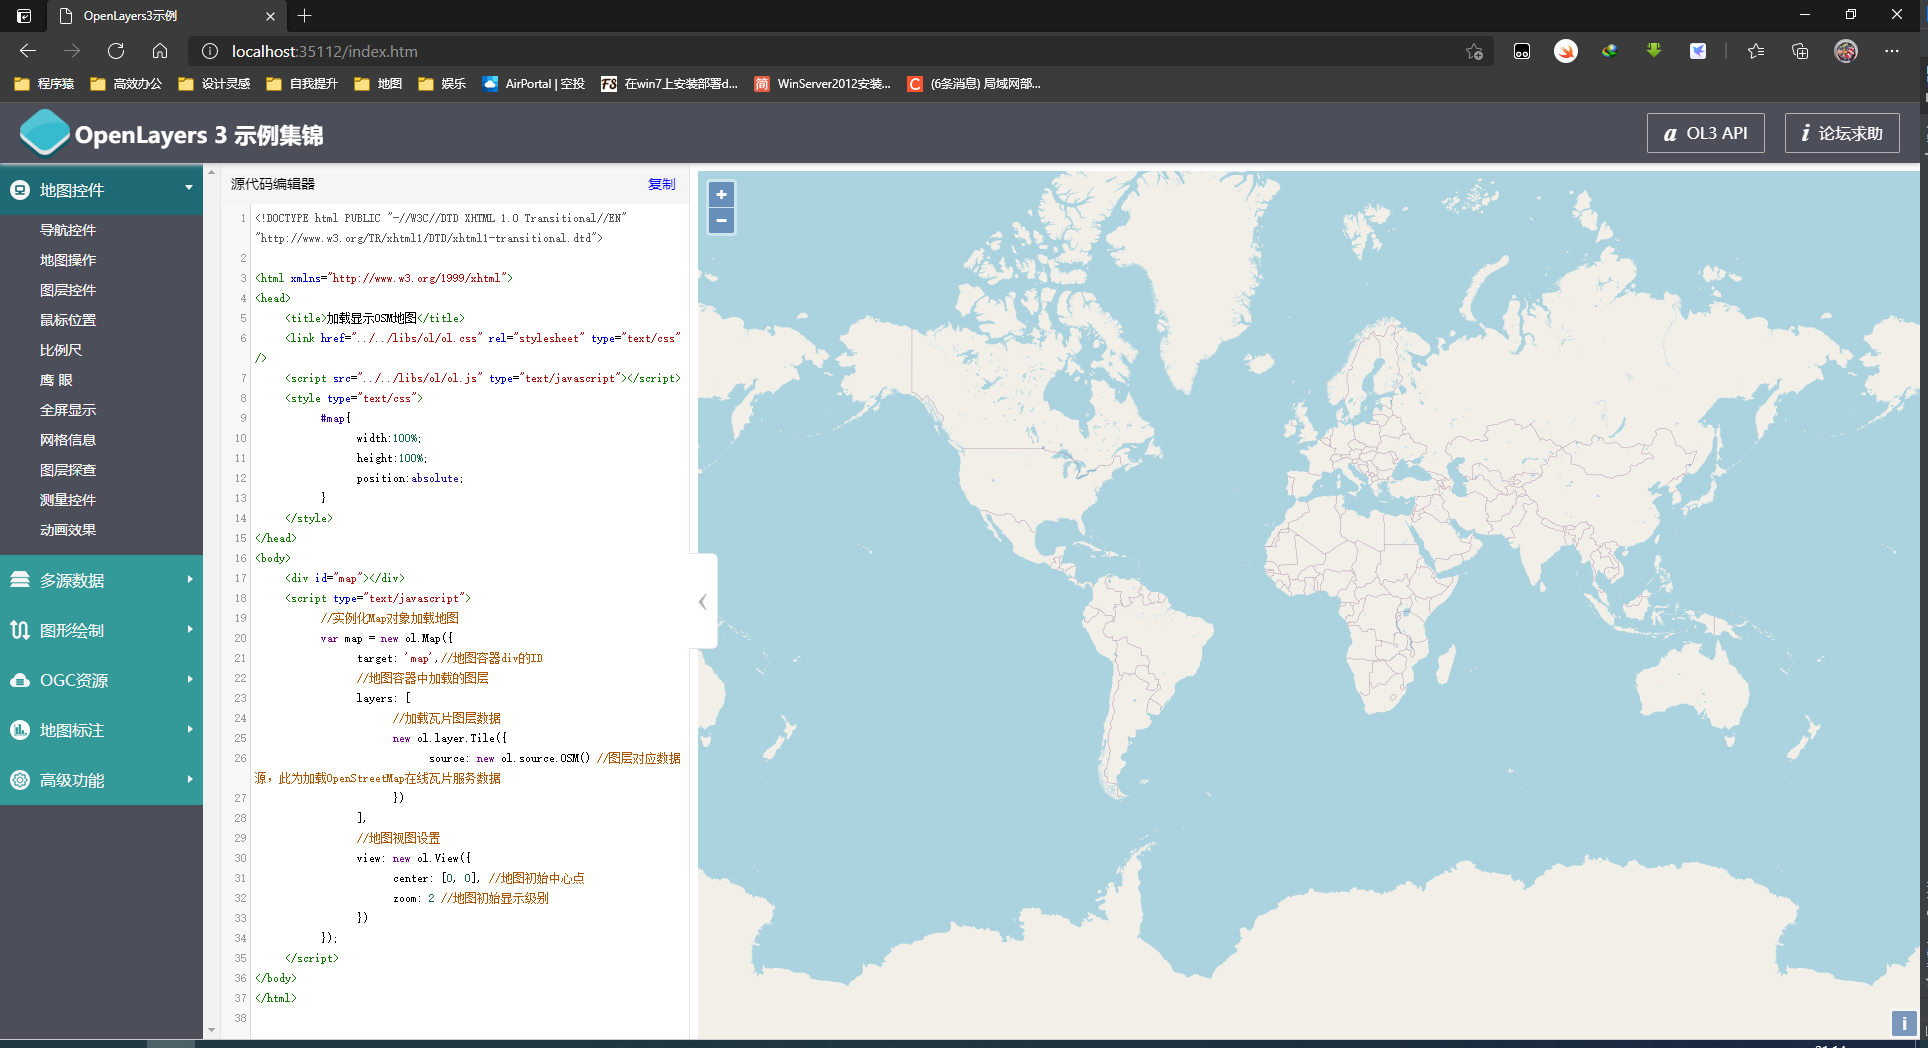
Task: Select 网格信息 in sidebar
Action: click(x=68, y=440)
